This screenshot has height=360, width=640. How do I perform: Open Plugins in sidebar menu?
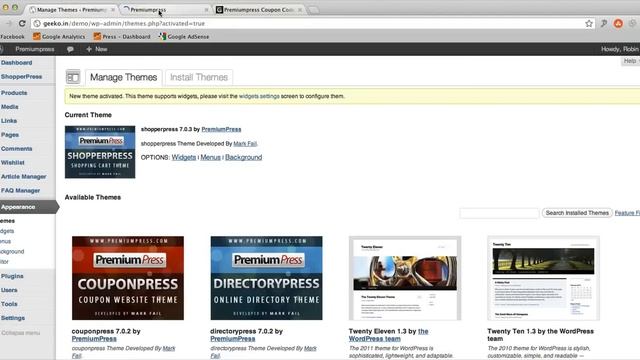coord(12,276)
